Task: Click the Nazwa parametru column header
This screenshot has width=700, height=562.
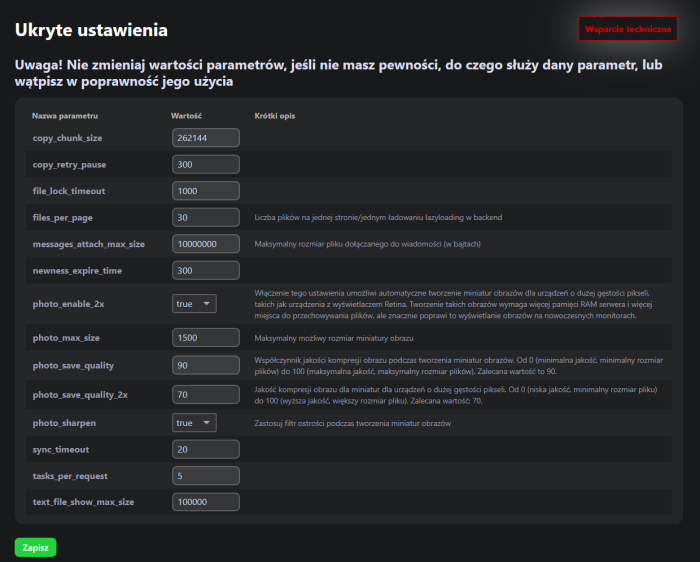Action: [x=64, y=116]
